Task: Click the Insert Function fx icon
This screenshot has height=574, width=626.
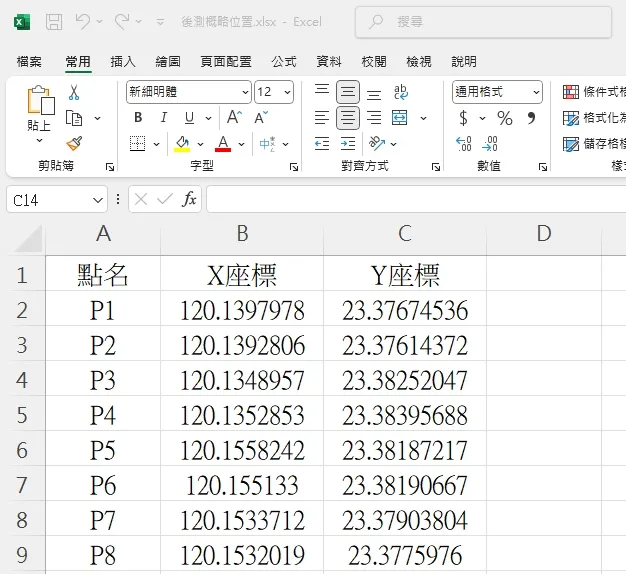Action: [x=188, y=199]
